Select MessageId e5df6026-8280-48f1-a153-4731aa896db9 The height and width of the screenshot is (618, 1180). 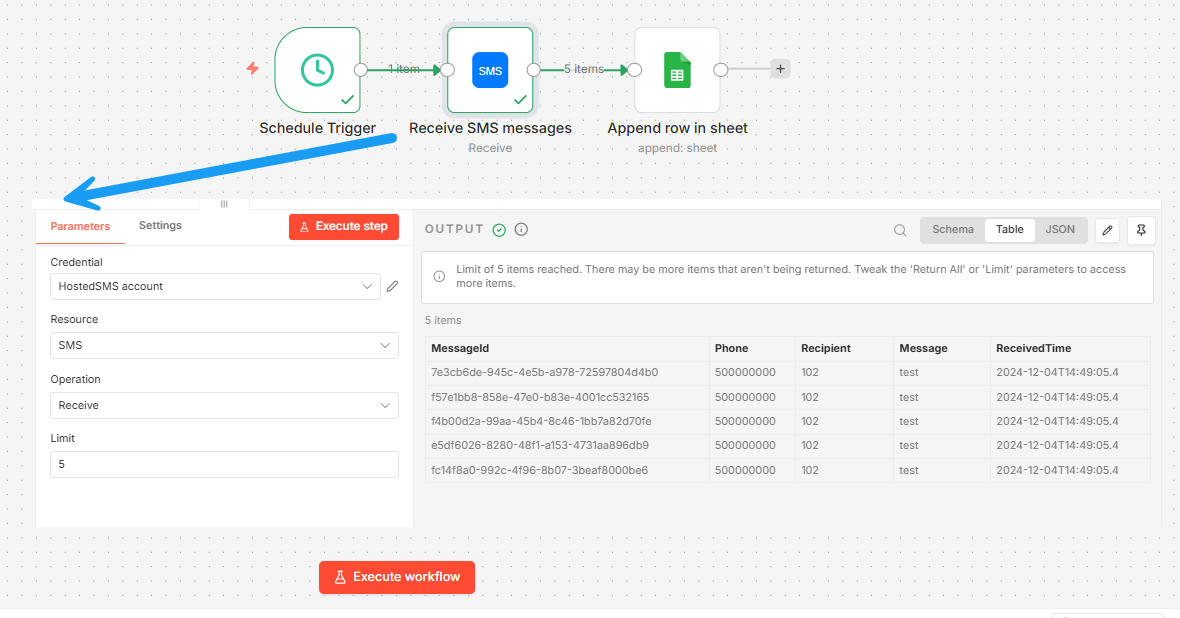point(540,446)
